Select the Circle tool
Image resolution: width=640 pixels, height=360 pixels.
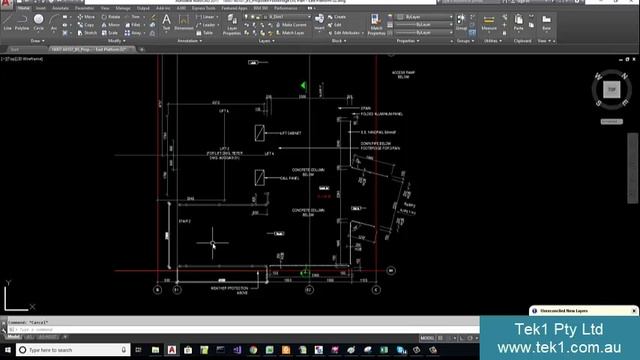[x=38, y=22]
